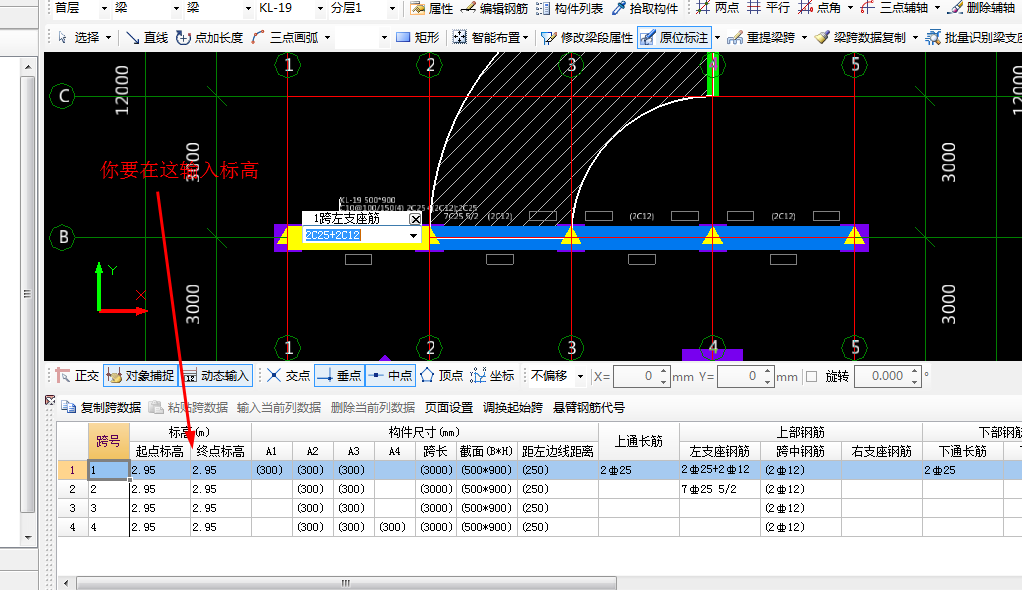The image size is (1022, 590).
Task: Open 编辑钢筋 rebar editor
Action: (494, 8)
